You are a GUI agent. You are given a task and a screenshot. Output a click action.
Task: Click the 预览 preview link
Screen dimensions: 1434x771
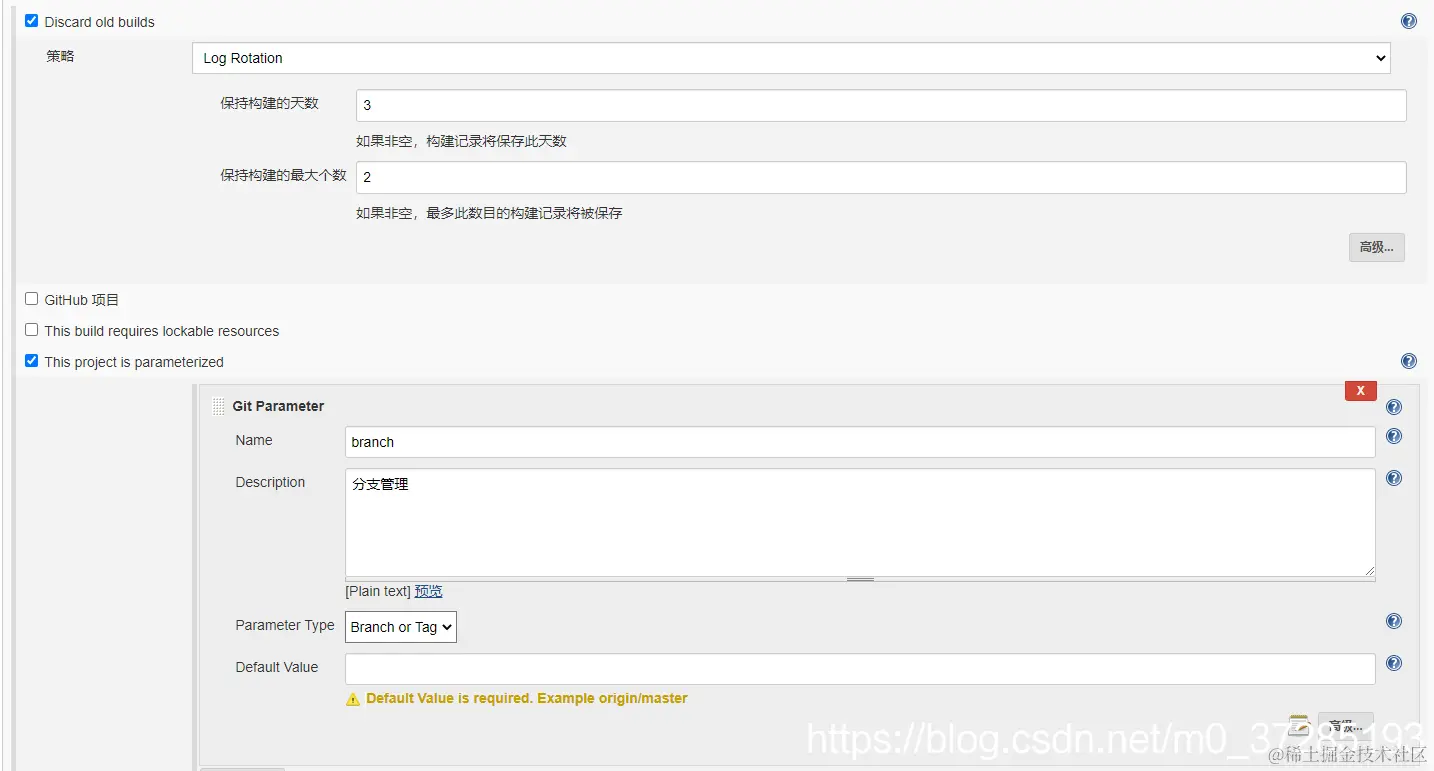[x=428, y=591]
